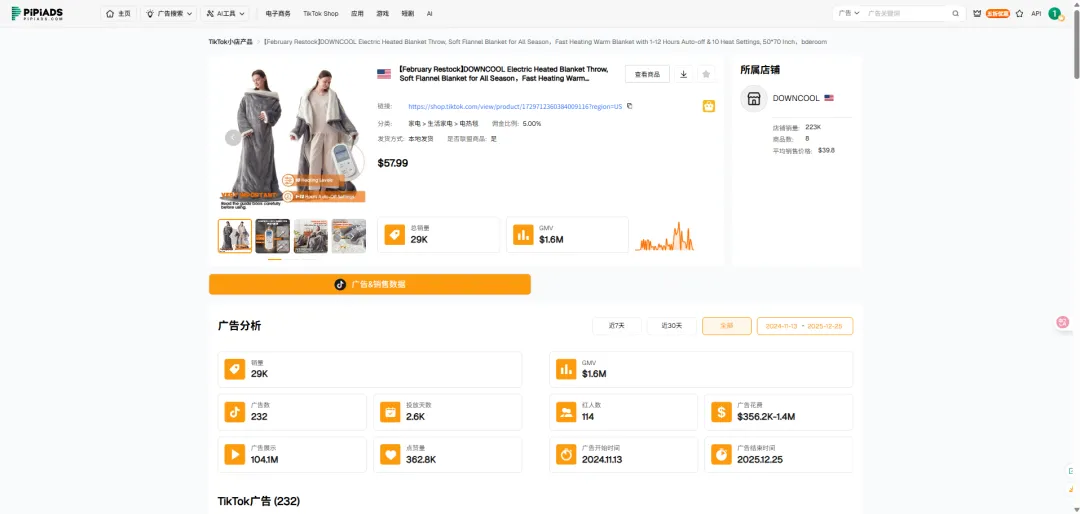Click the 查看商品 button

[x=647, y=74]
